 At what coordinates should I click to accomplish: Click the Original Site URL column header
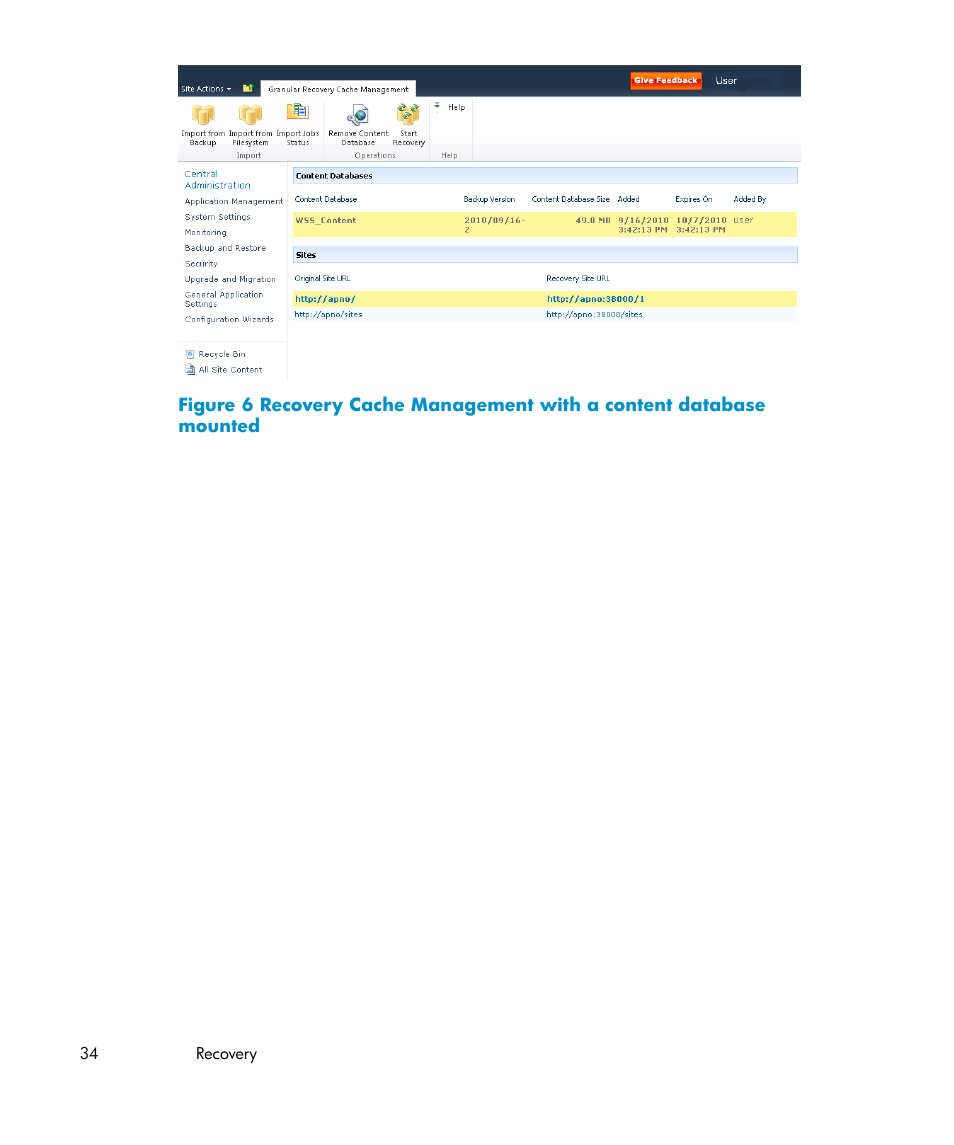[x=322, y=278]
